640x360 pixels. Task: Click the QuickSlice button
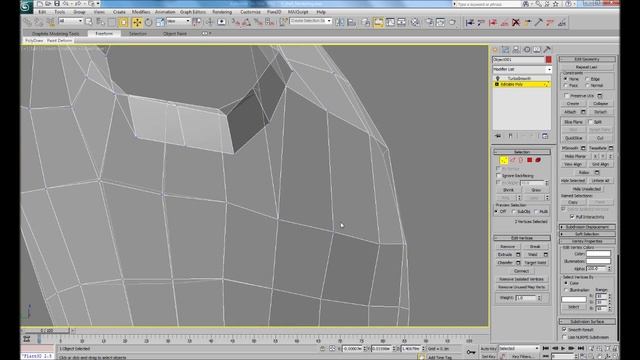pos(573,138)
